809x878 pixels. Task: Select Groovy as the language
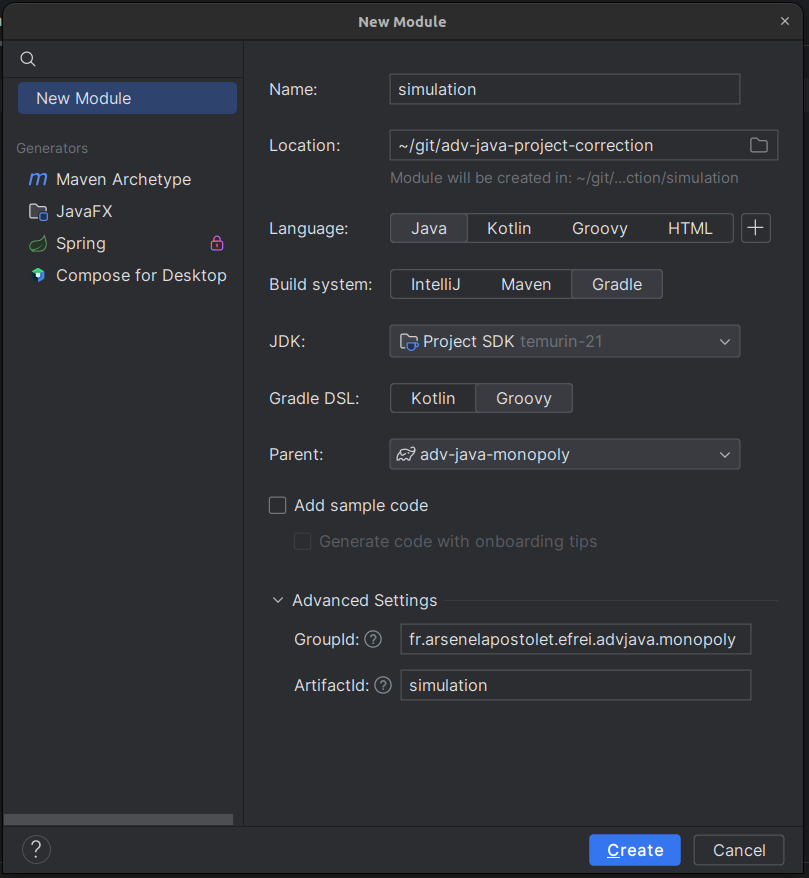[x=600, y=228]
